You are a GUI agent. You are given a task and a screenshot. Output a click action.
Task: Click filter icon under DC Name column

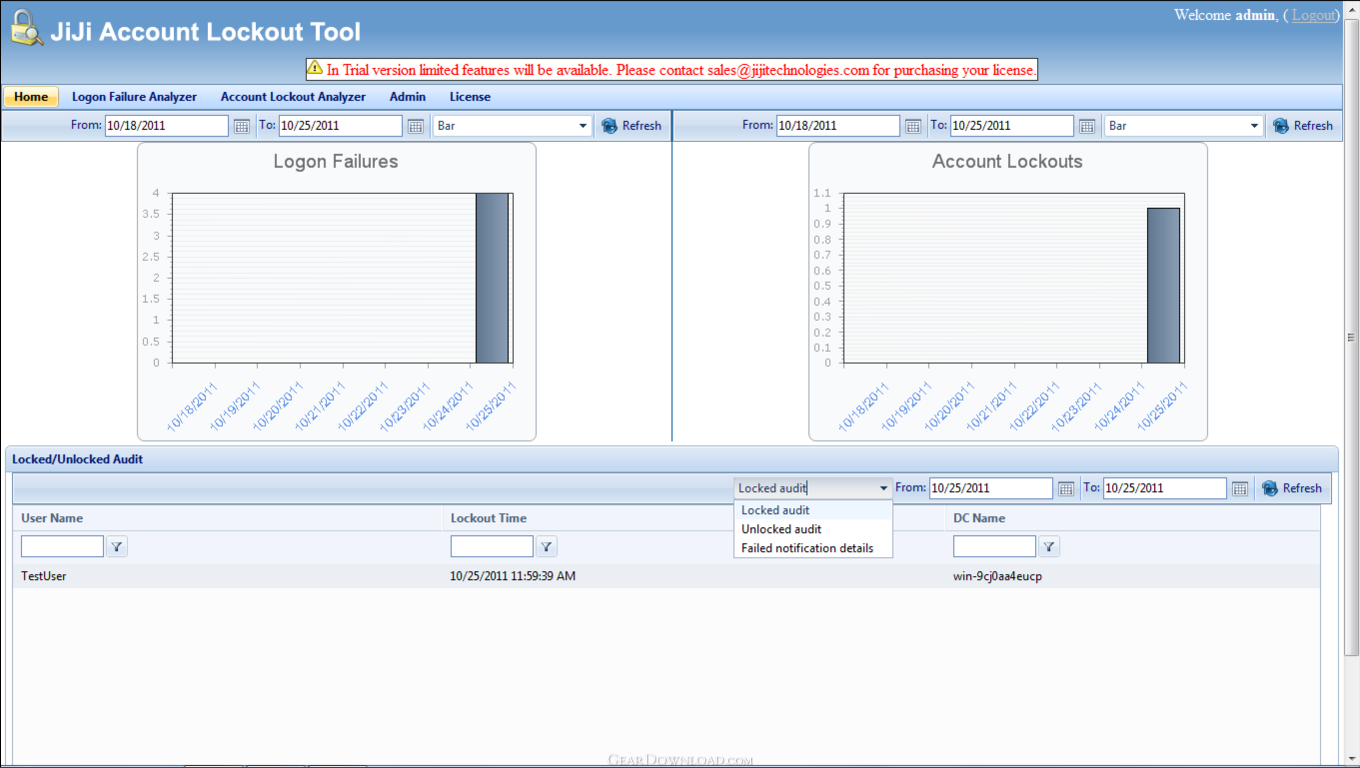click(x=1049, y=547)
